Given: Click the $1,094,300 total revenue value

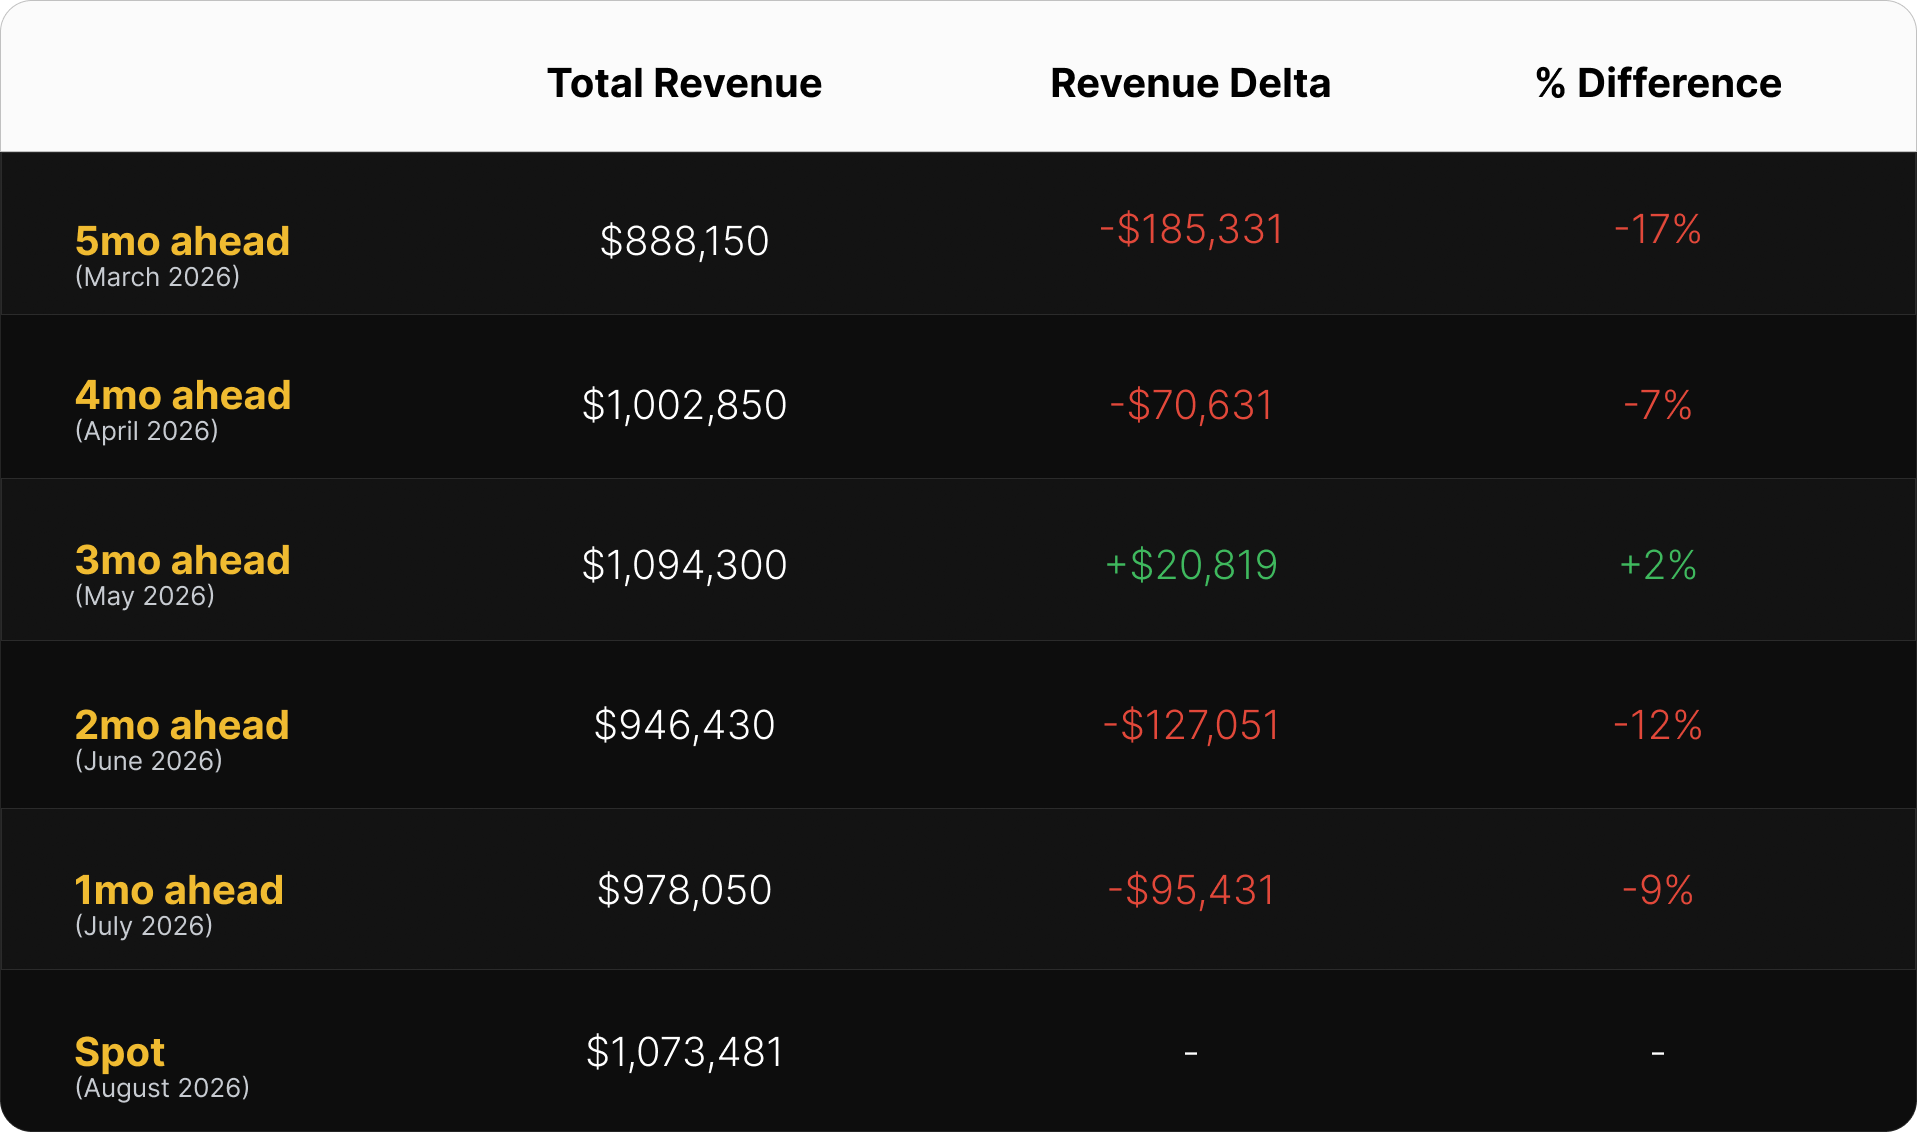Looking at the screenshot, I should pos(684,565).
